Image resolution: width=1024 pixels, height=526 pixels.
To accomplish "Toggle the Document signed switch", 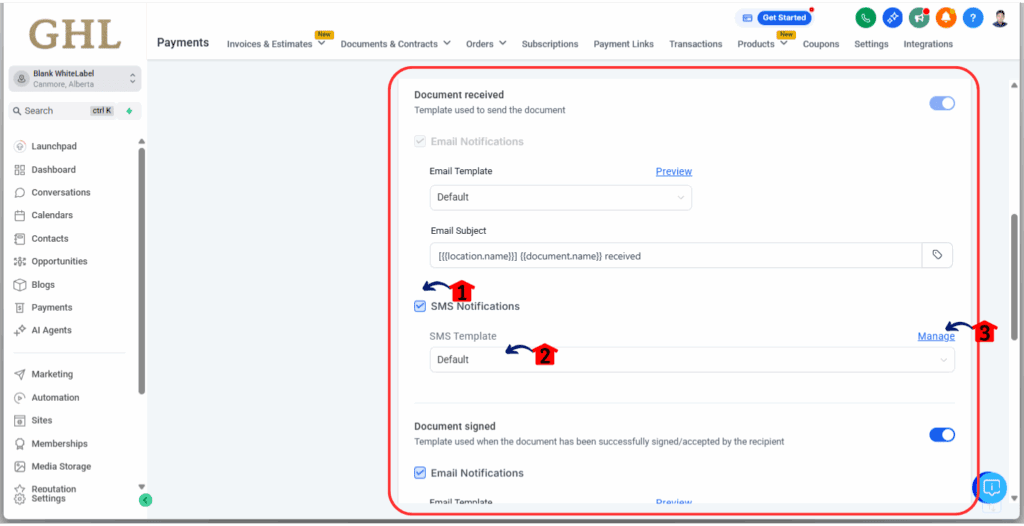I will coord(942,435).
